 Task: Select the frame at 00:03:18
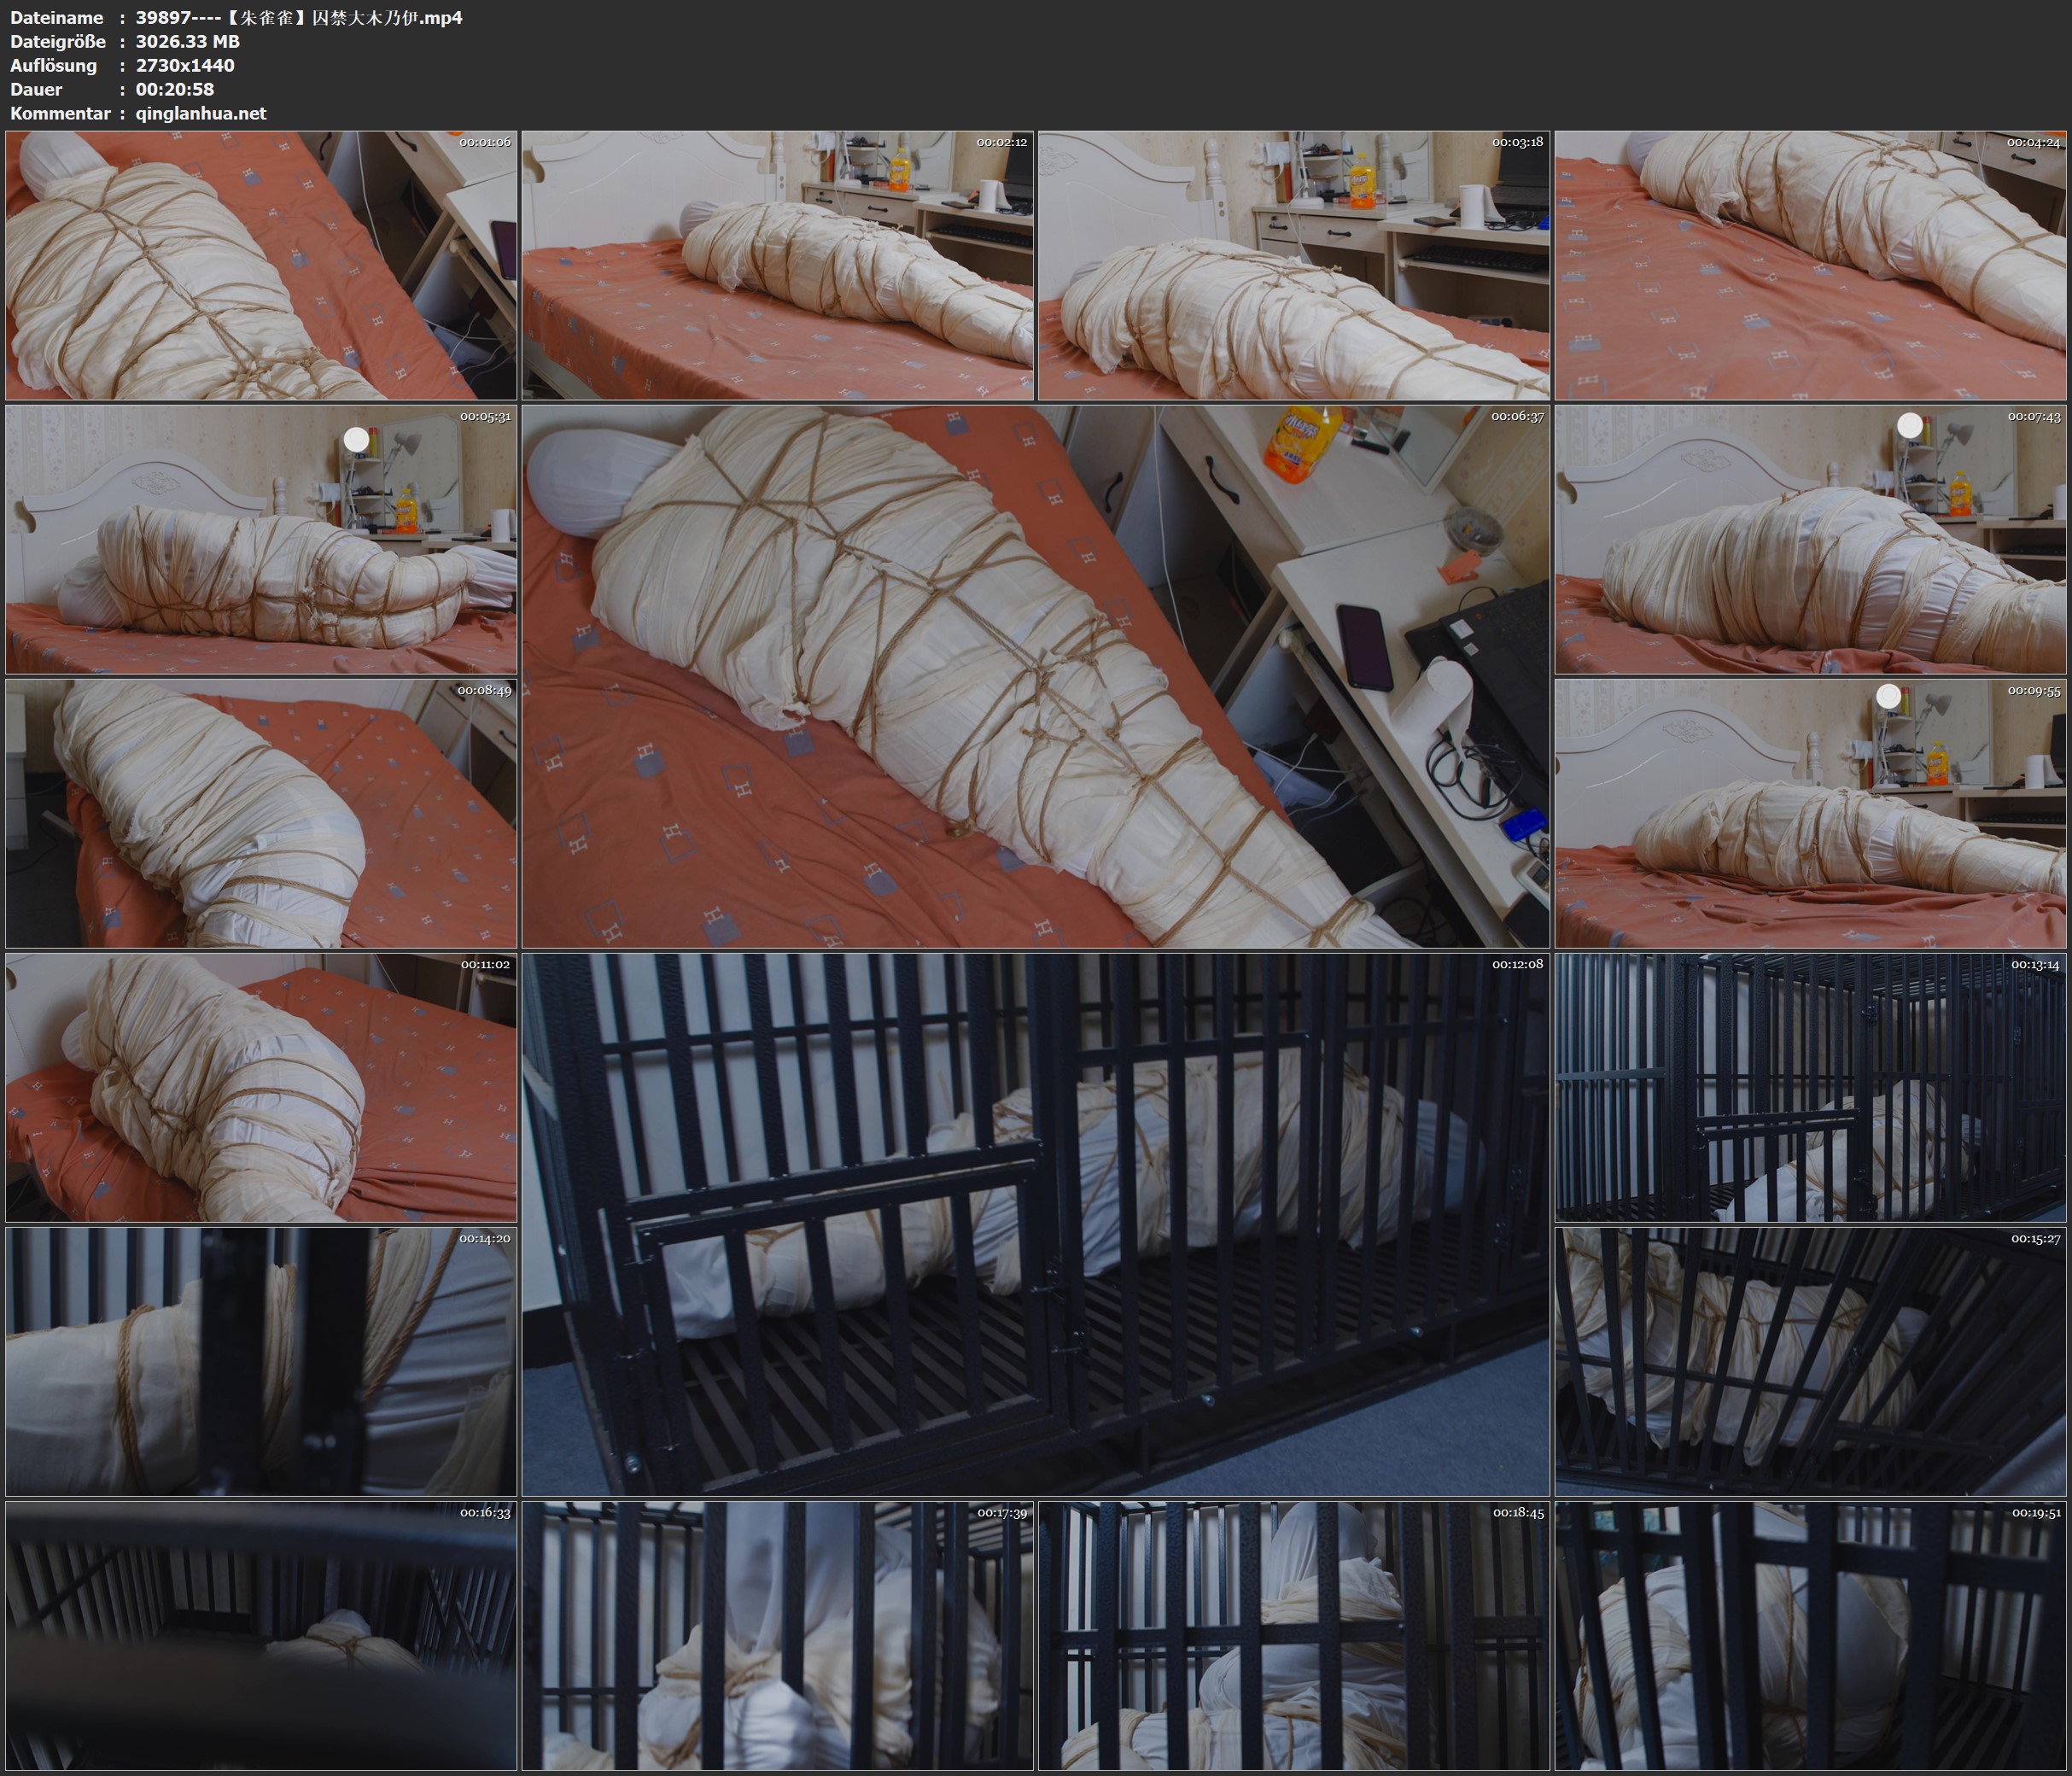1294,266
